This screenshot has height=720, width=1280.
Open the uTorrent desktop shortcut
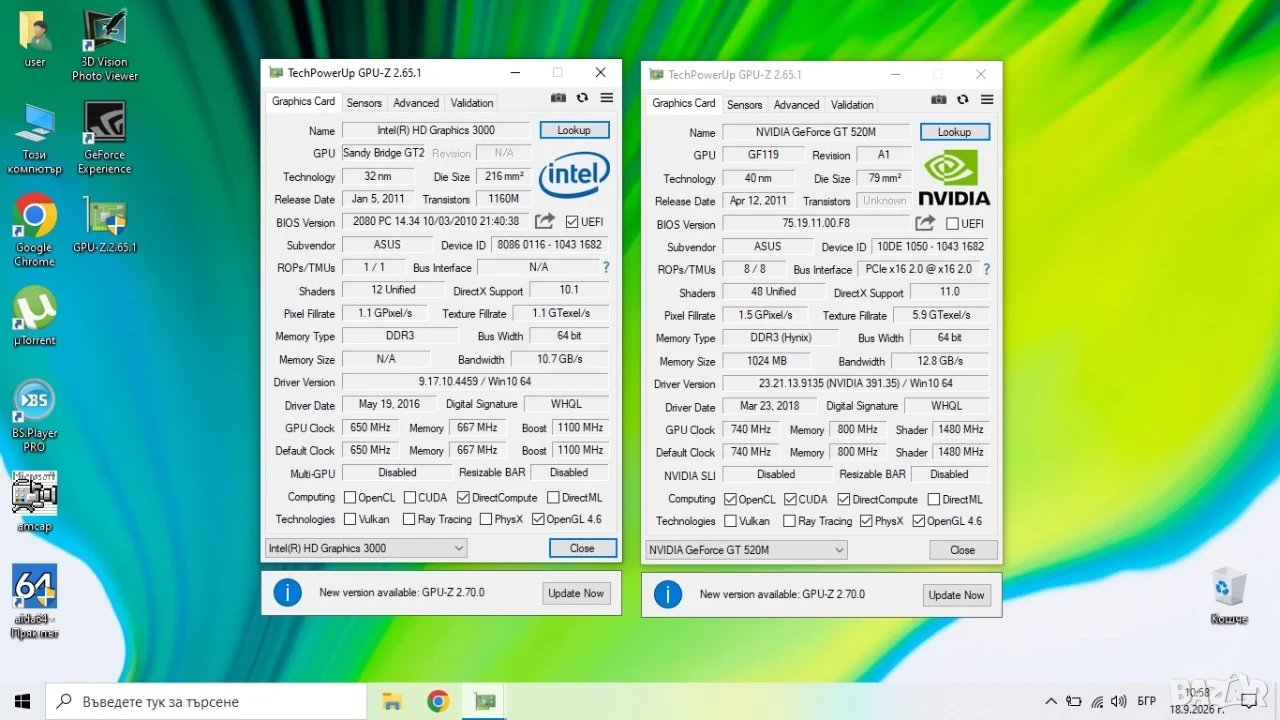pyautogui.click(x=34, y=317)
